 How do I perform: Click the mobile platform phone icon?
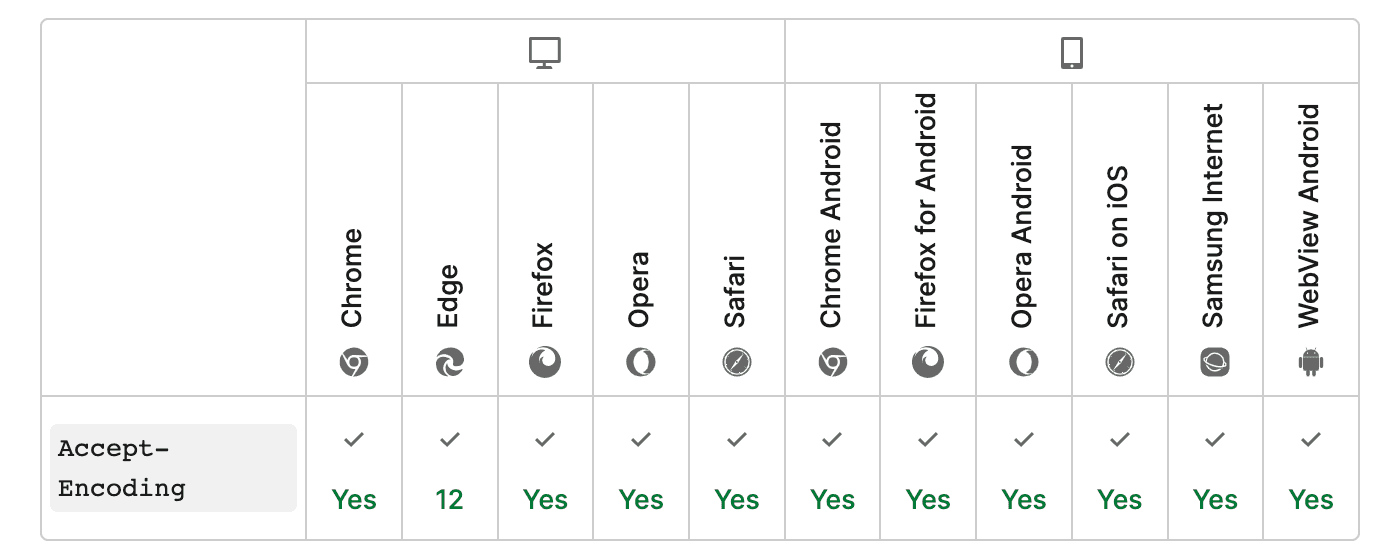(x=1071, y=52)
